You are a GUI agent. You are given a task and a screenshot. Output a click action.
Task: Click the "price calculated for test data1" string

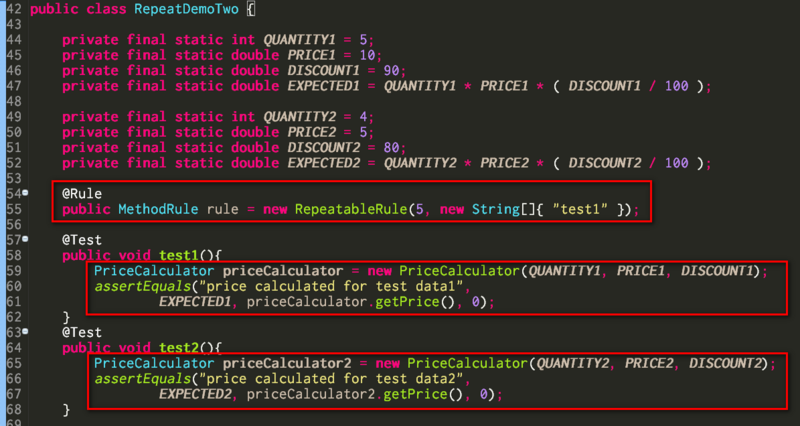(331, 286)
